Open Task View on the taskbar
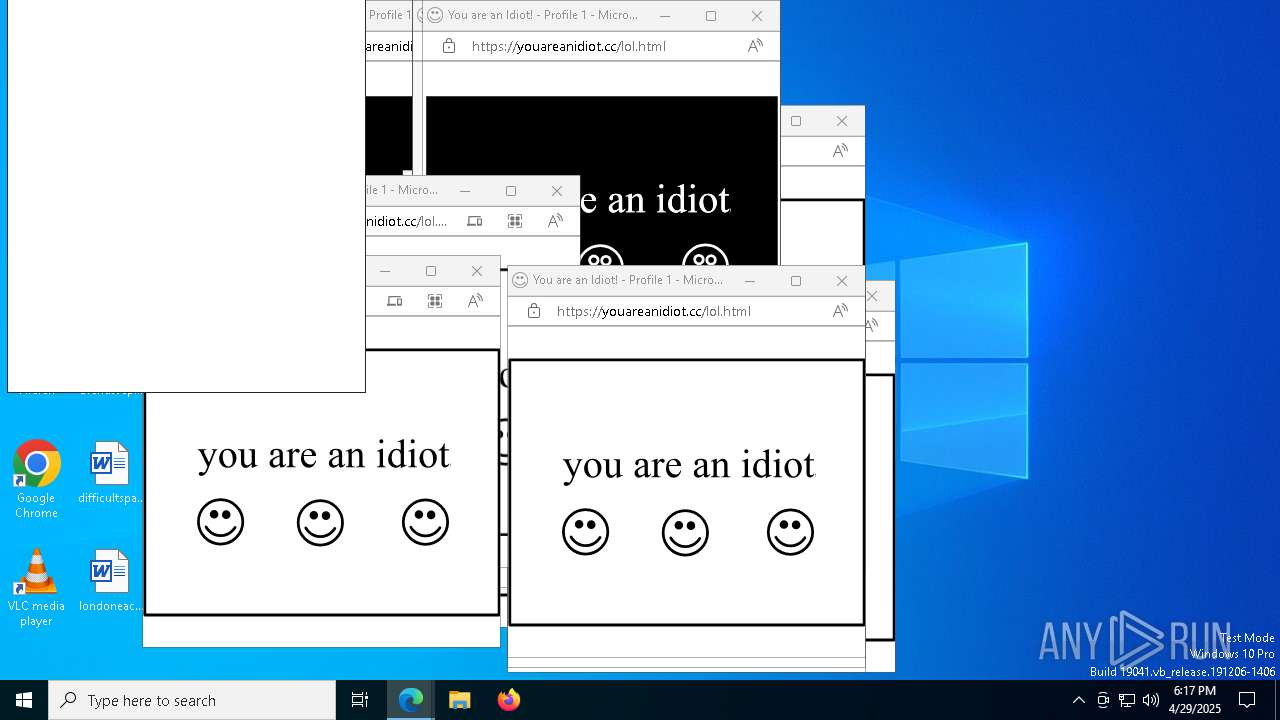Image resolution: width=1280 pixels, height=720 pixels. pos(360,700)
